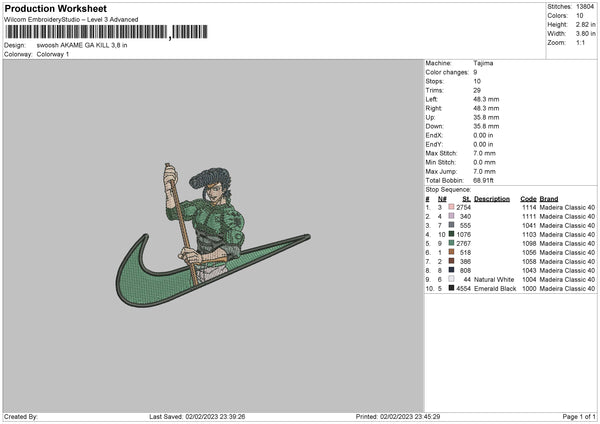The width and height of the screenshot is (600, 424).
Task: Click the Colors value 10 in header
Action: pyautogui.click(x=579, y=16)
